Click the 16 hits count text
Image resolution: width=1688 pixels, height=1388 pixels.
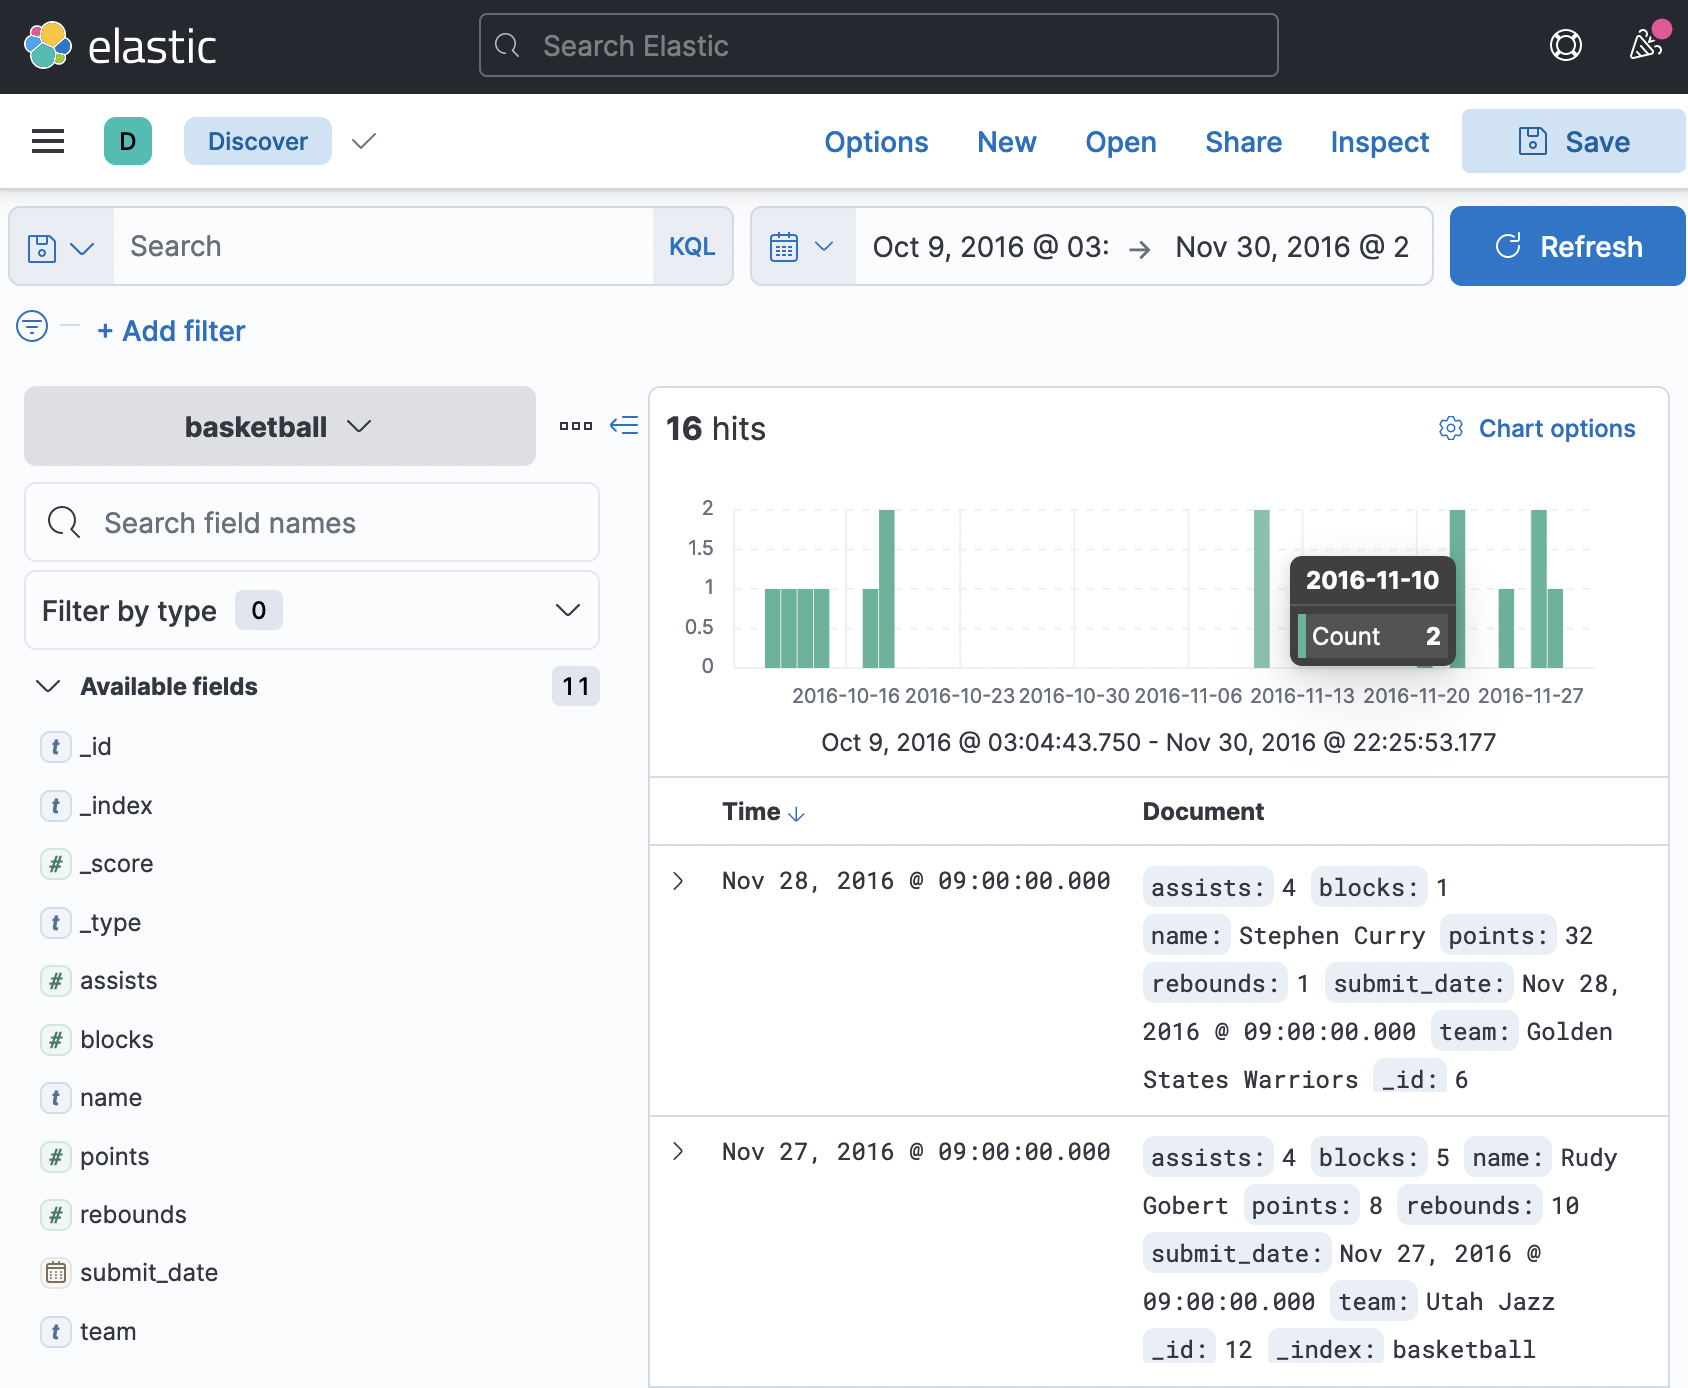715,429
